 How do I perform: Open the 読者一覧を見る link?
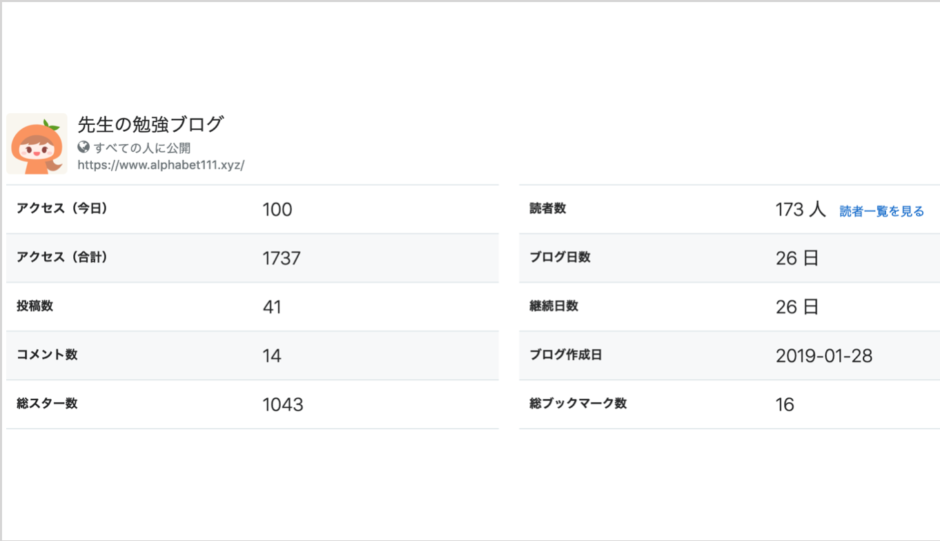click(x=881, y=211)
